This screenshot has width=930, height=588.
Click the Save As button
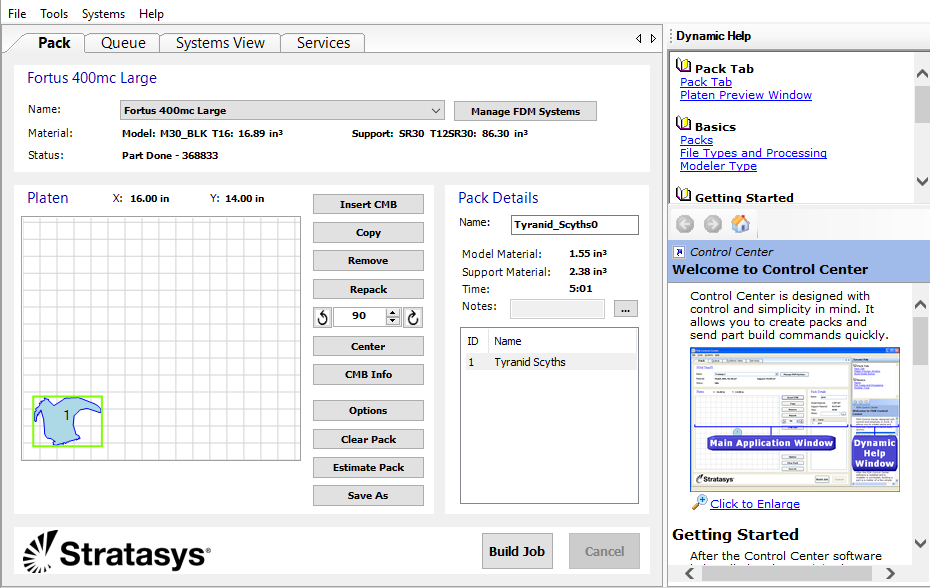click(368, 495)
